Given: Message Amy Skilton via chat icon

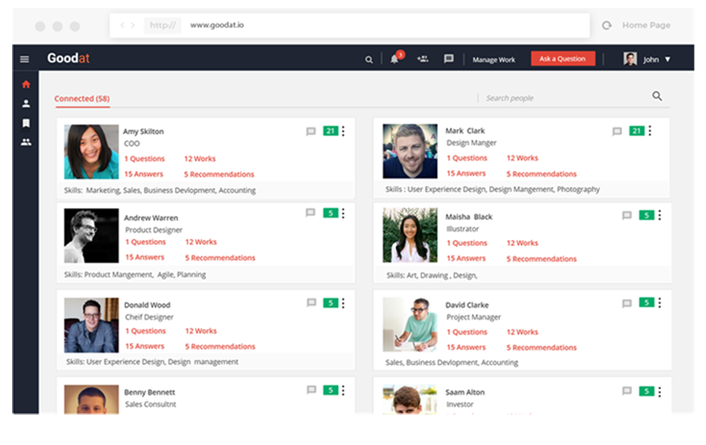Looking at the screenshot, I should pyautogui.click(x=311, y=132).
